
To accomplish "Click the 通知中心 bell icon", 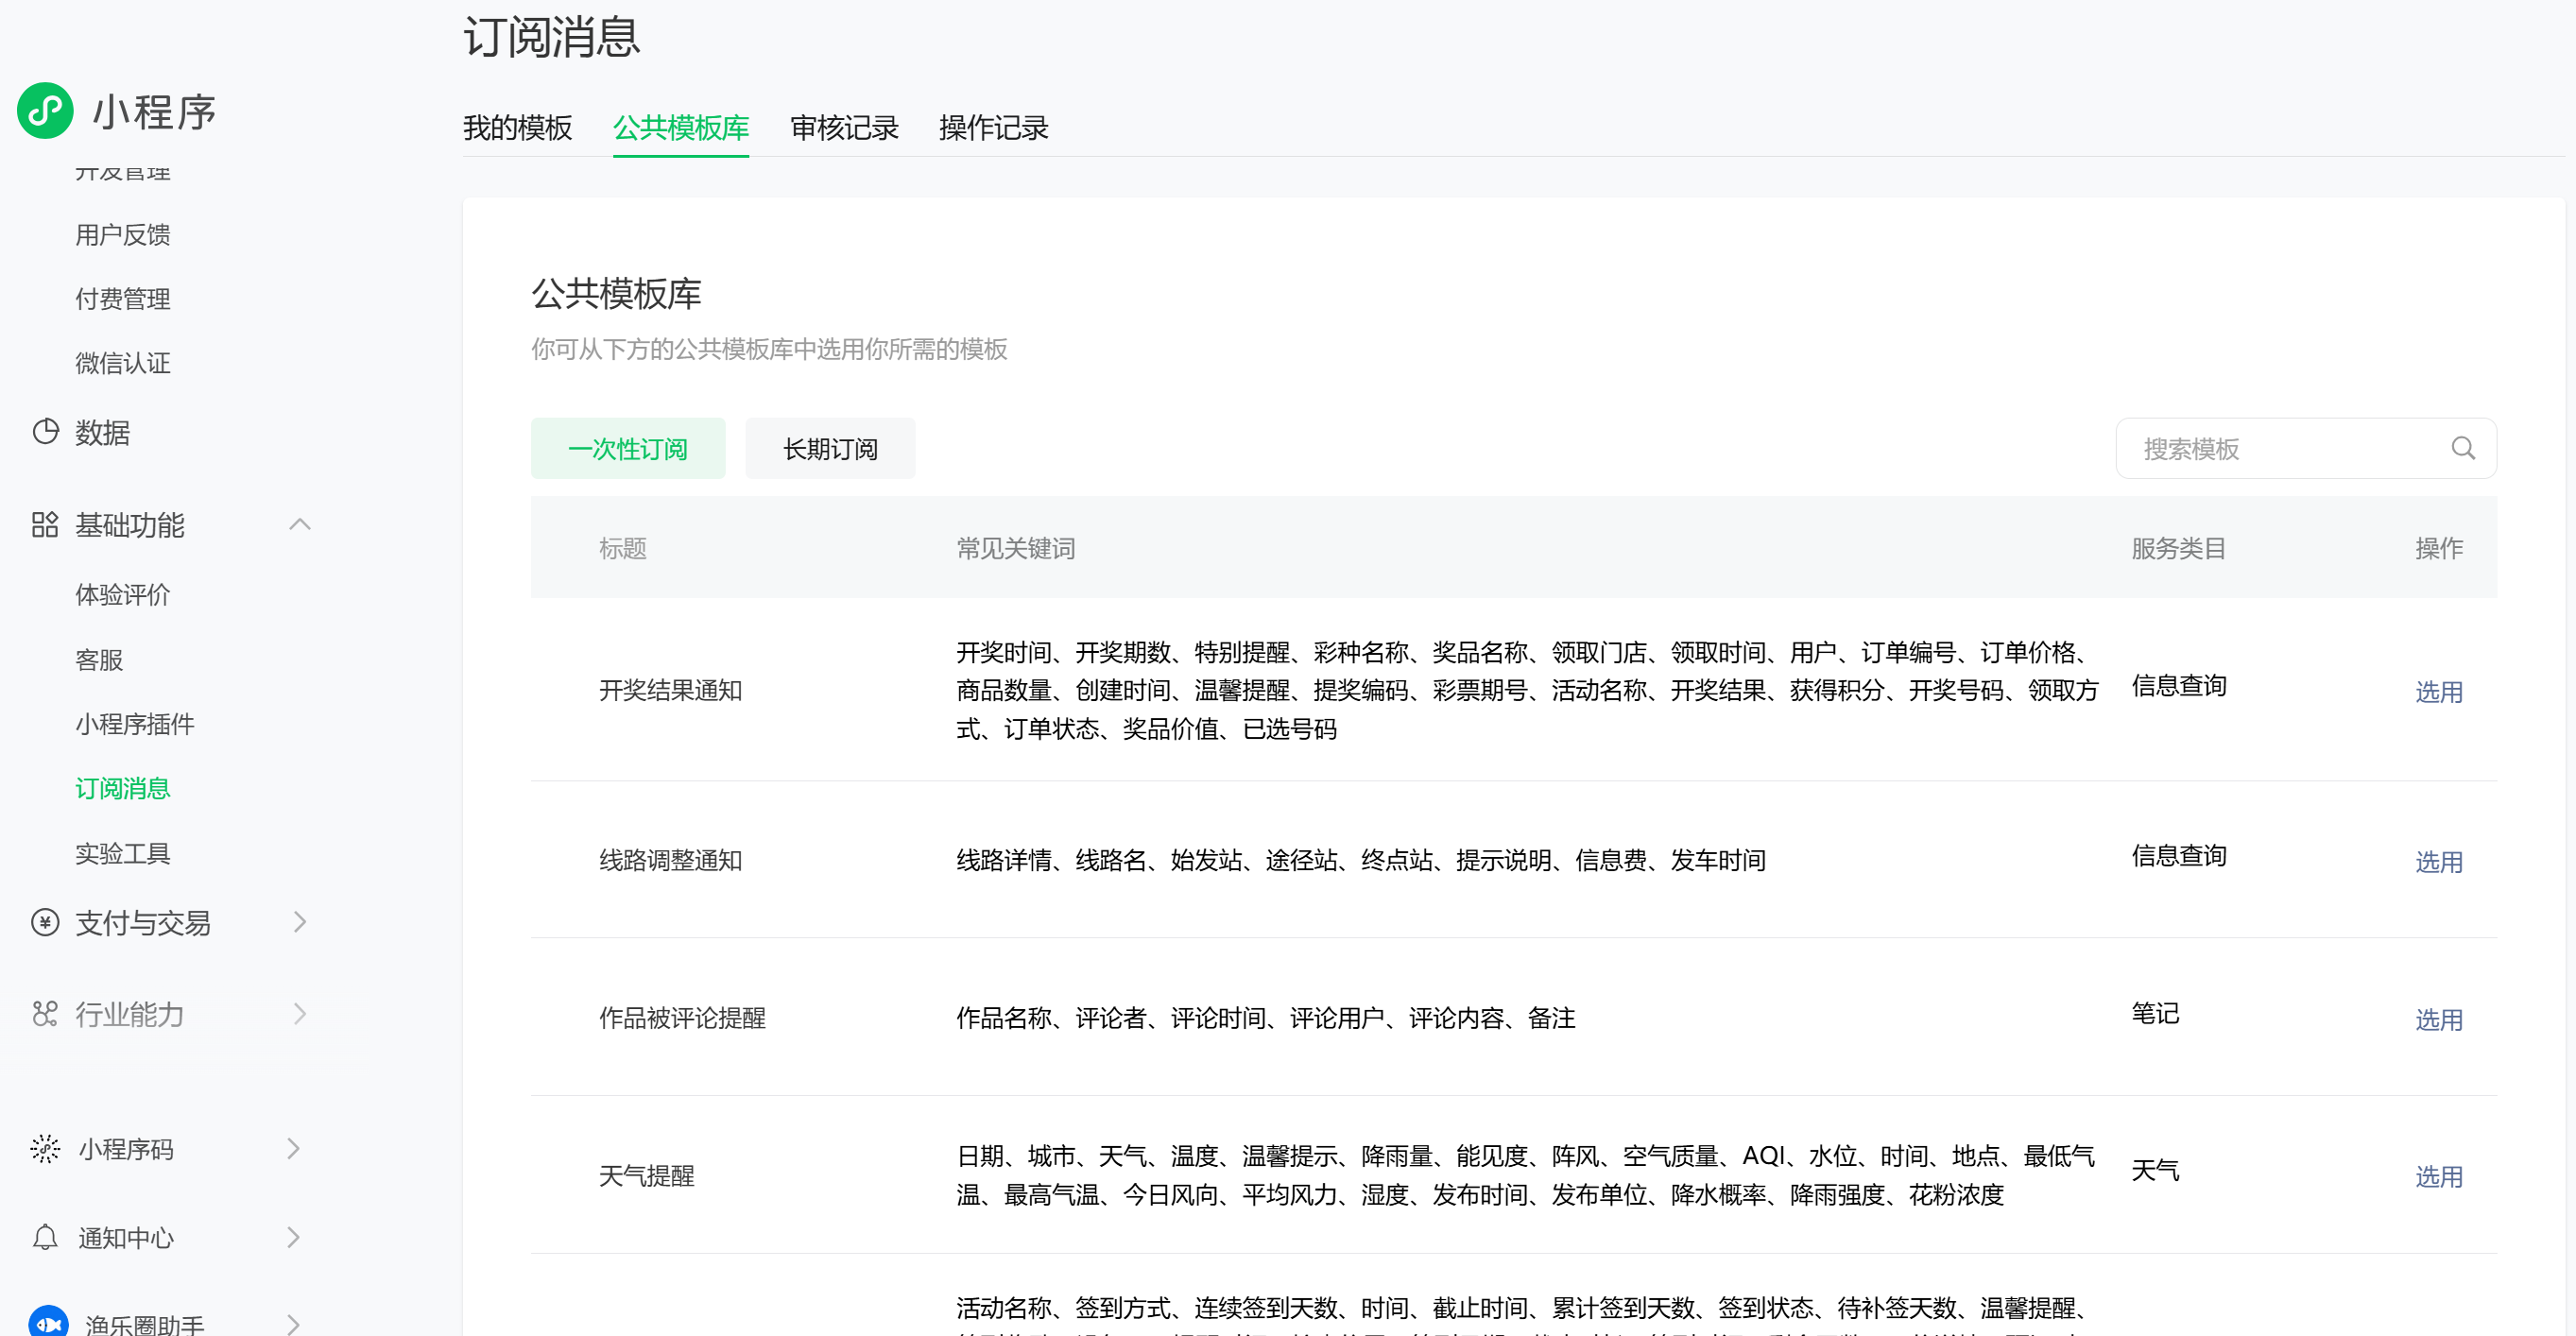I will [x=45, y=1237].
